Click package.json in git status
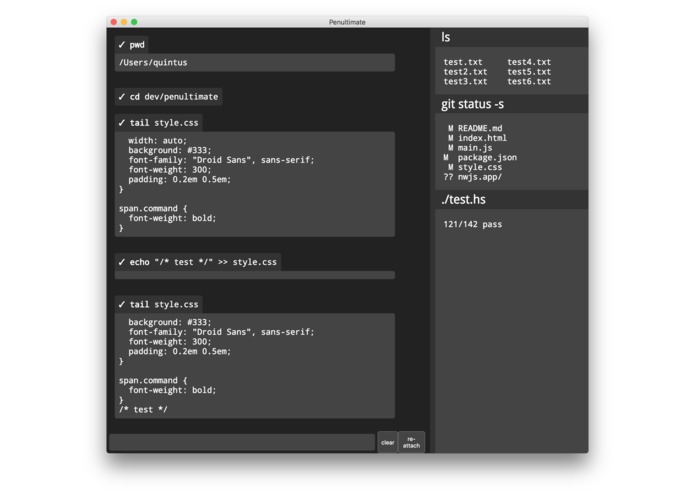The width and height of the screenshot is (695, 494). [x=487, y=157]
